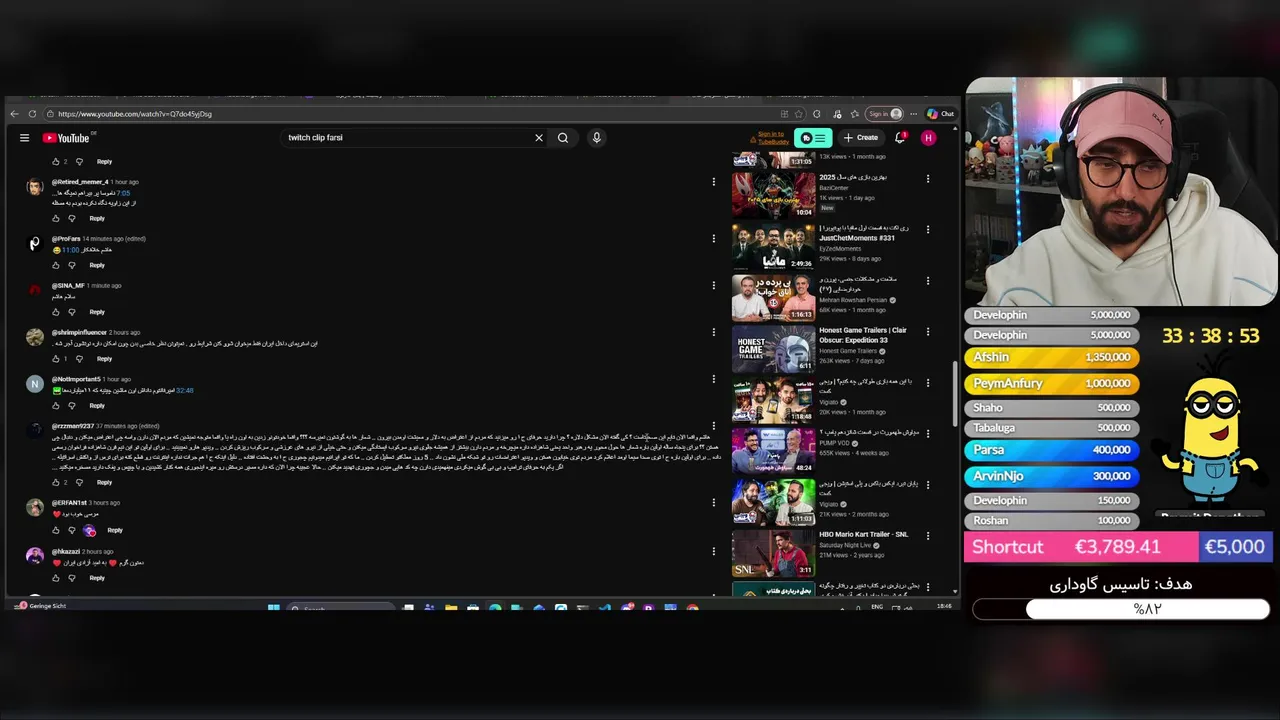
Task: Open options menu for @ERFAN1st comment
Action: pyautogui.click(x=714, y=503)
